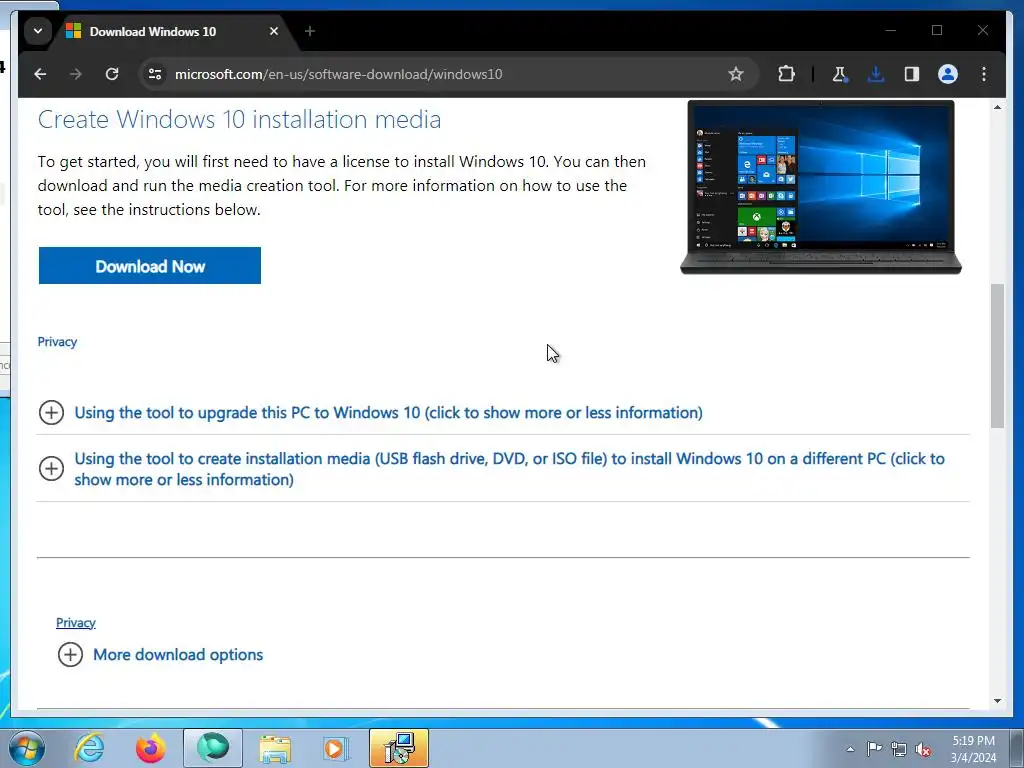1024x768 pixels.
Task: Open the Chrome three-dot menu
Action: point(984,74)
